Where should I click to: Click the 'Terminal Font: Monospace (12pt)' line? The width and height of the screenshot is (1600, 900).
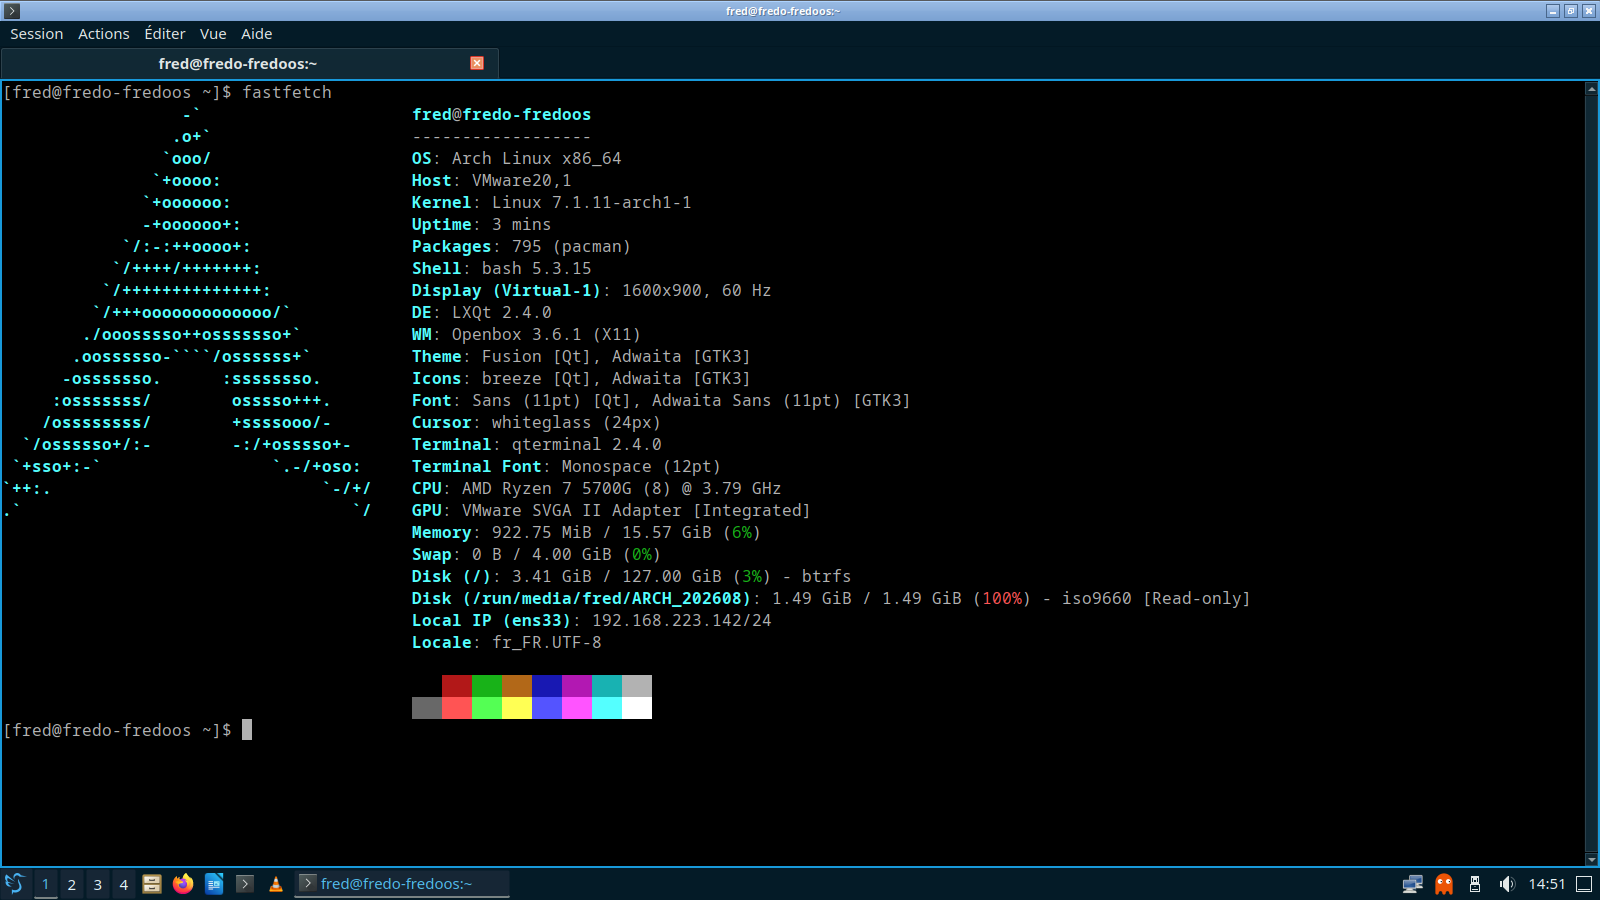566,466
